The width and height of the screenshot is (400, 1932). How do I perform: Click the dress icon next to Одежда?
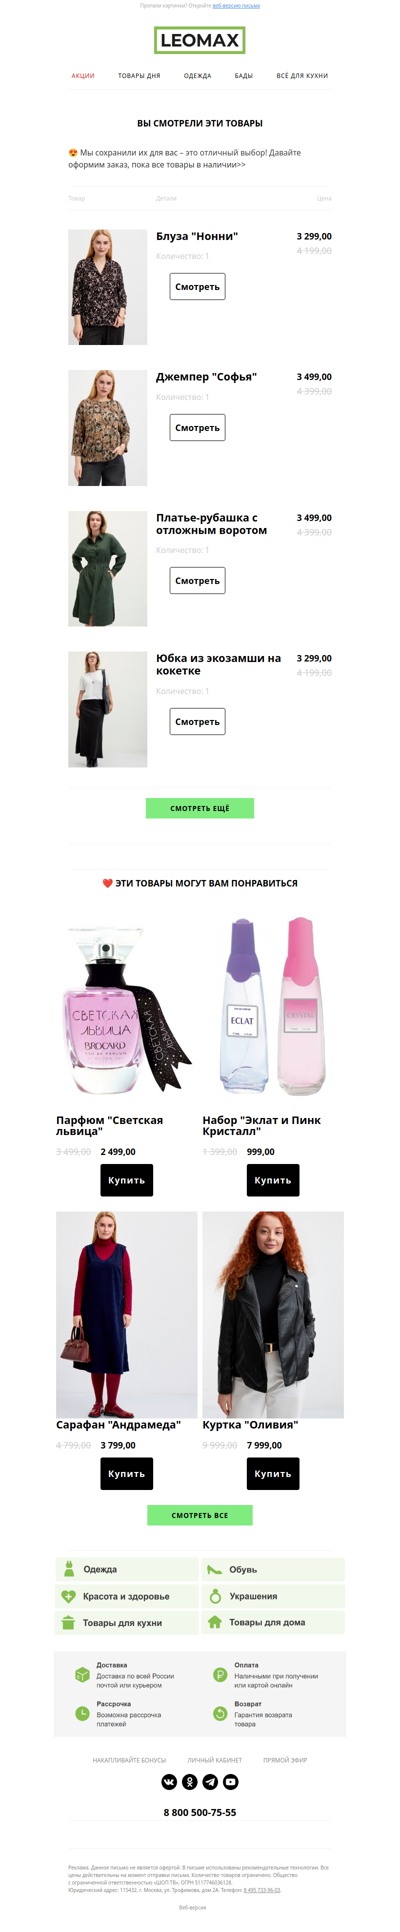tap(69, 1569)
